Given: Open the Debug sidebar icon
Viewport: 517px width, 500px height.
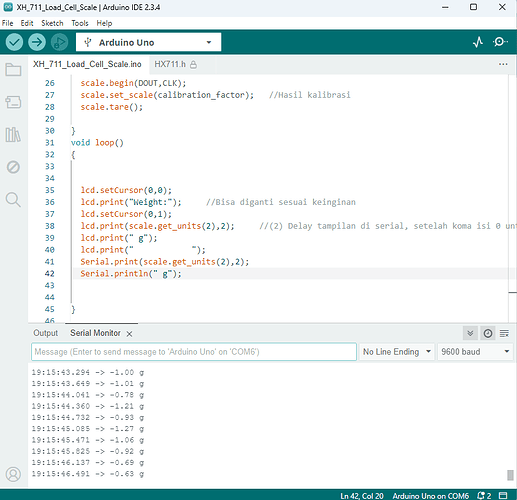Looking at the screenshot, I should pyautogui.click(x=13, y=167).
